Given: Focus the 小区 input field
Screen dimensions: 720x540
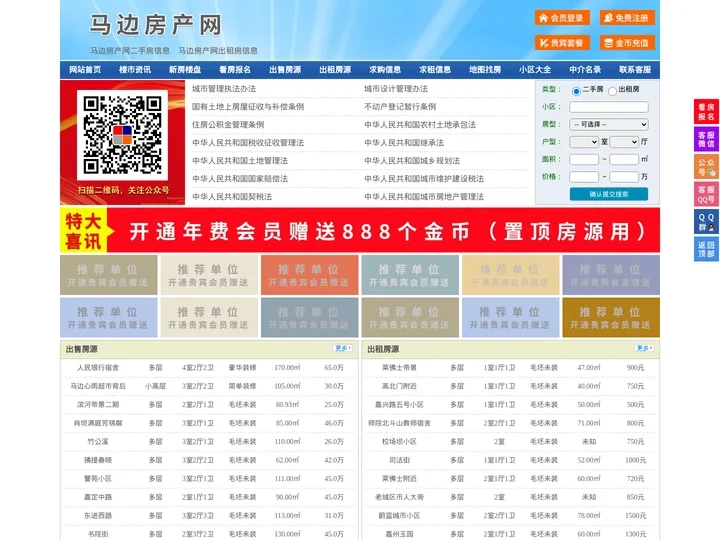Looking at the screenshot, I should (x=609, y=107).
